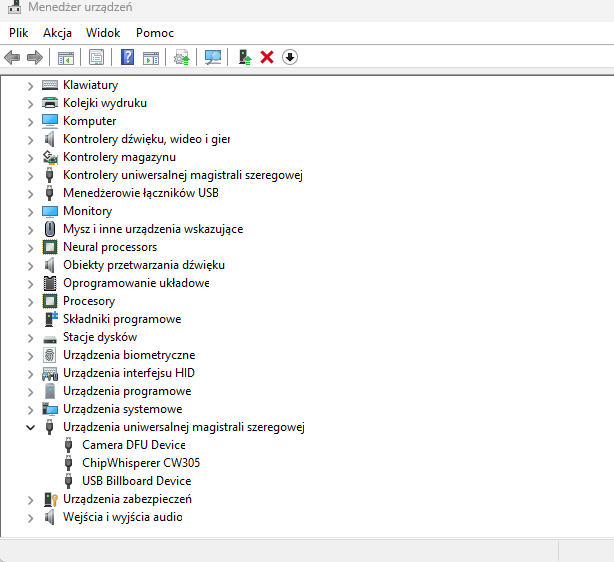Expand the Klawiatury category
Image resolution: width=614 pixels, height=562 pixels.
(x=30, y=85)
